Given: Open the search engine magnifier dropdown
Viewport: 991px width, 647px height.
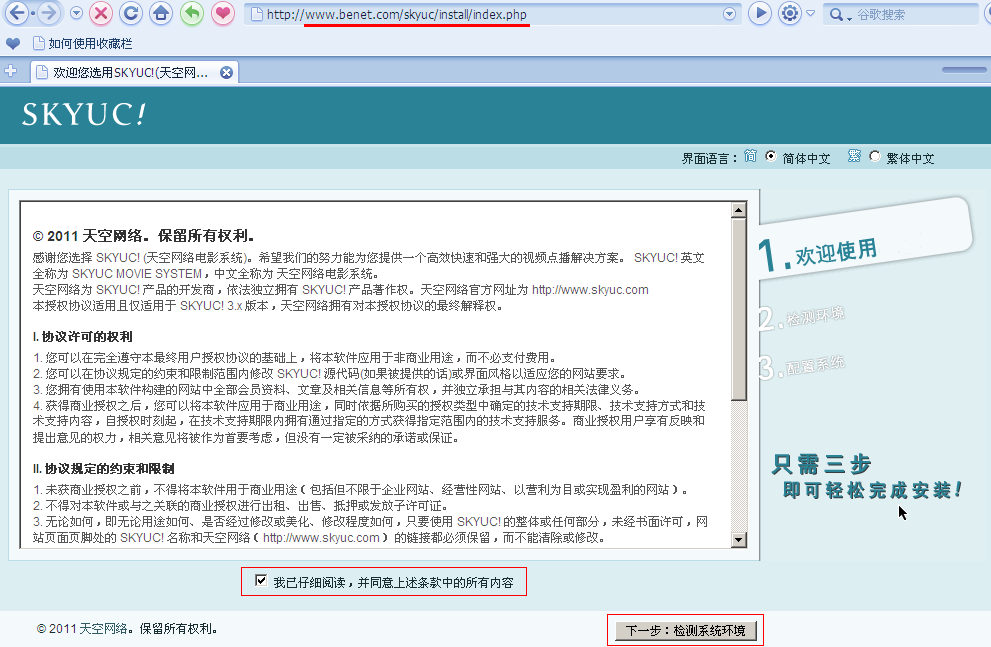Looking at the screenshot, I should (x=840, y=15).
